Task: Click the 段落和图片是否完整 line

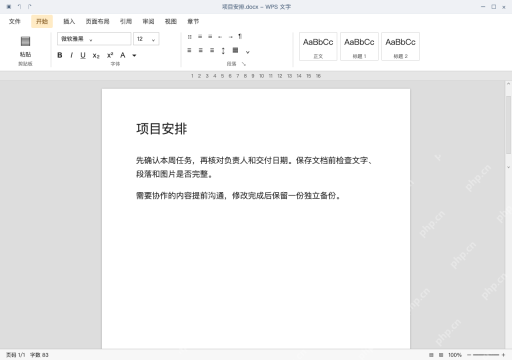Action: click(174, 174)
